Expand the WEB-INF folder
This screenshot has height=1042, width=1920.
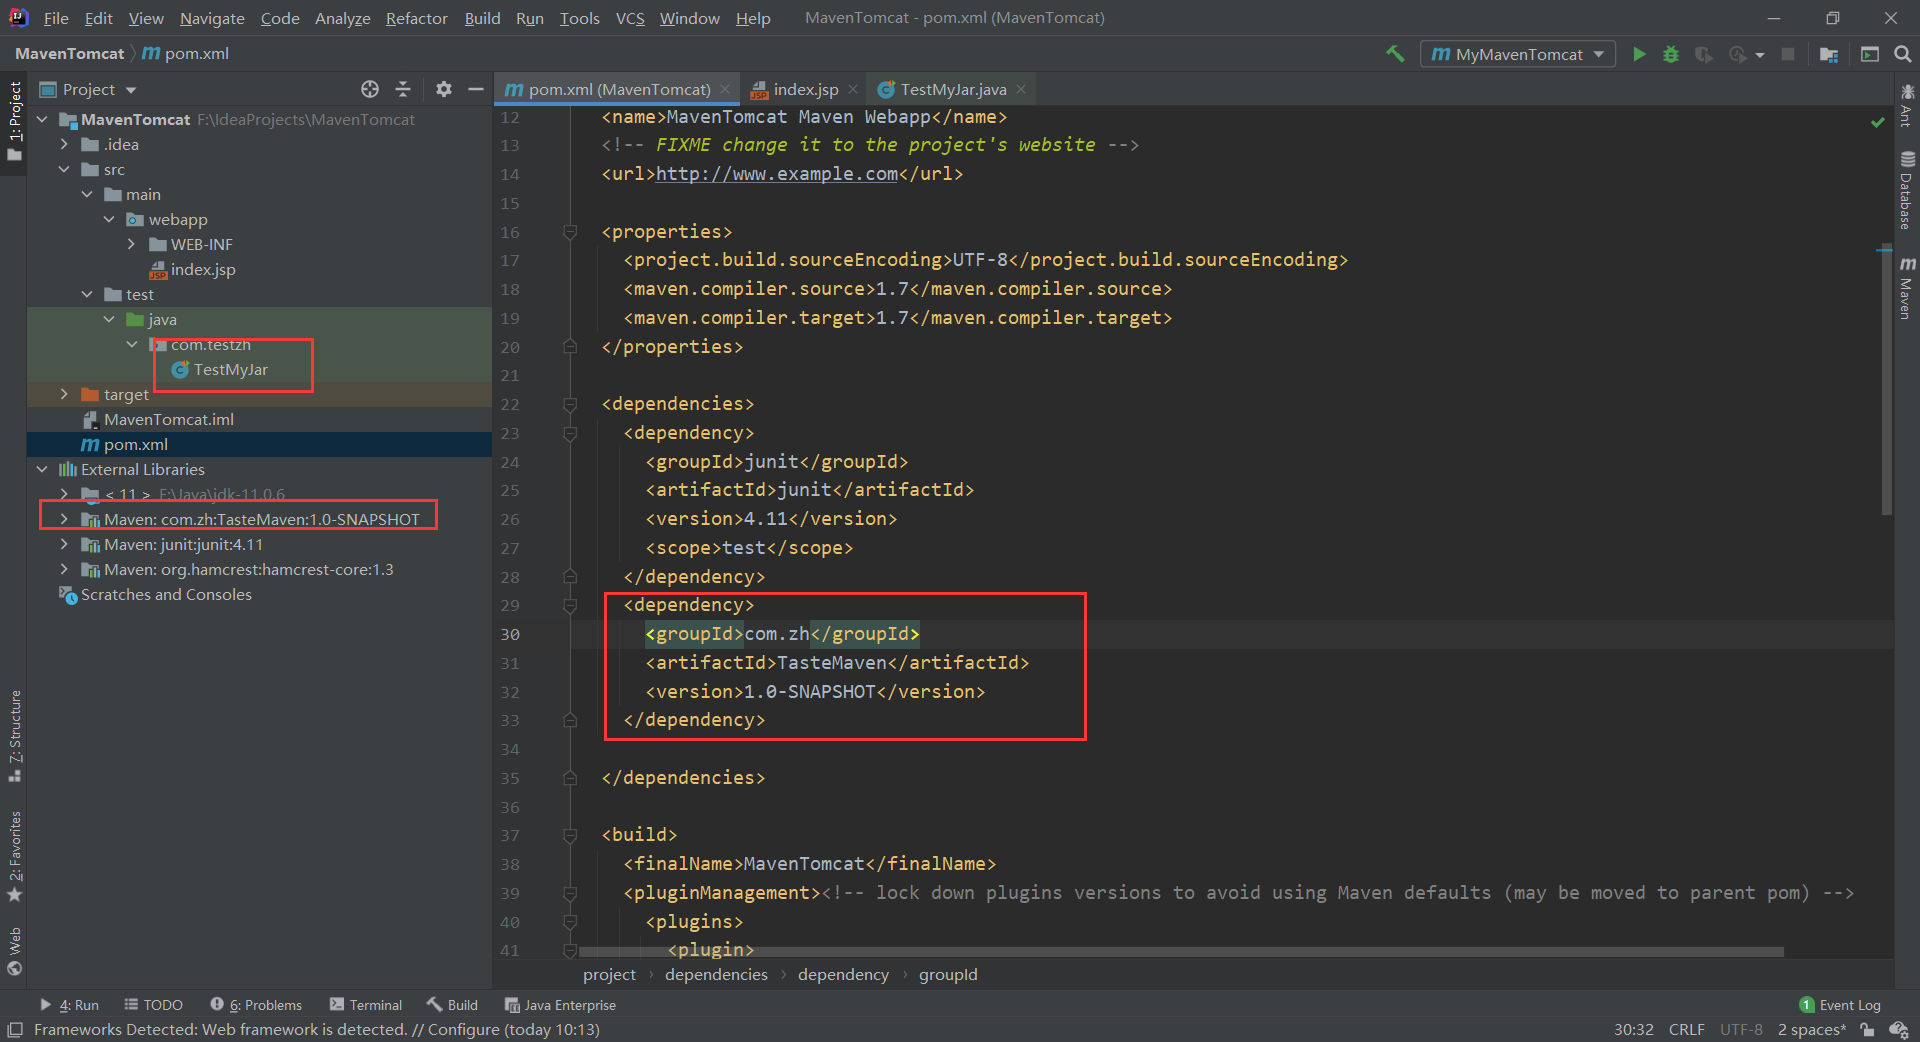click(x=132, y=244)
